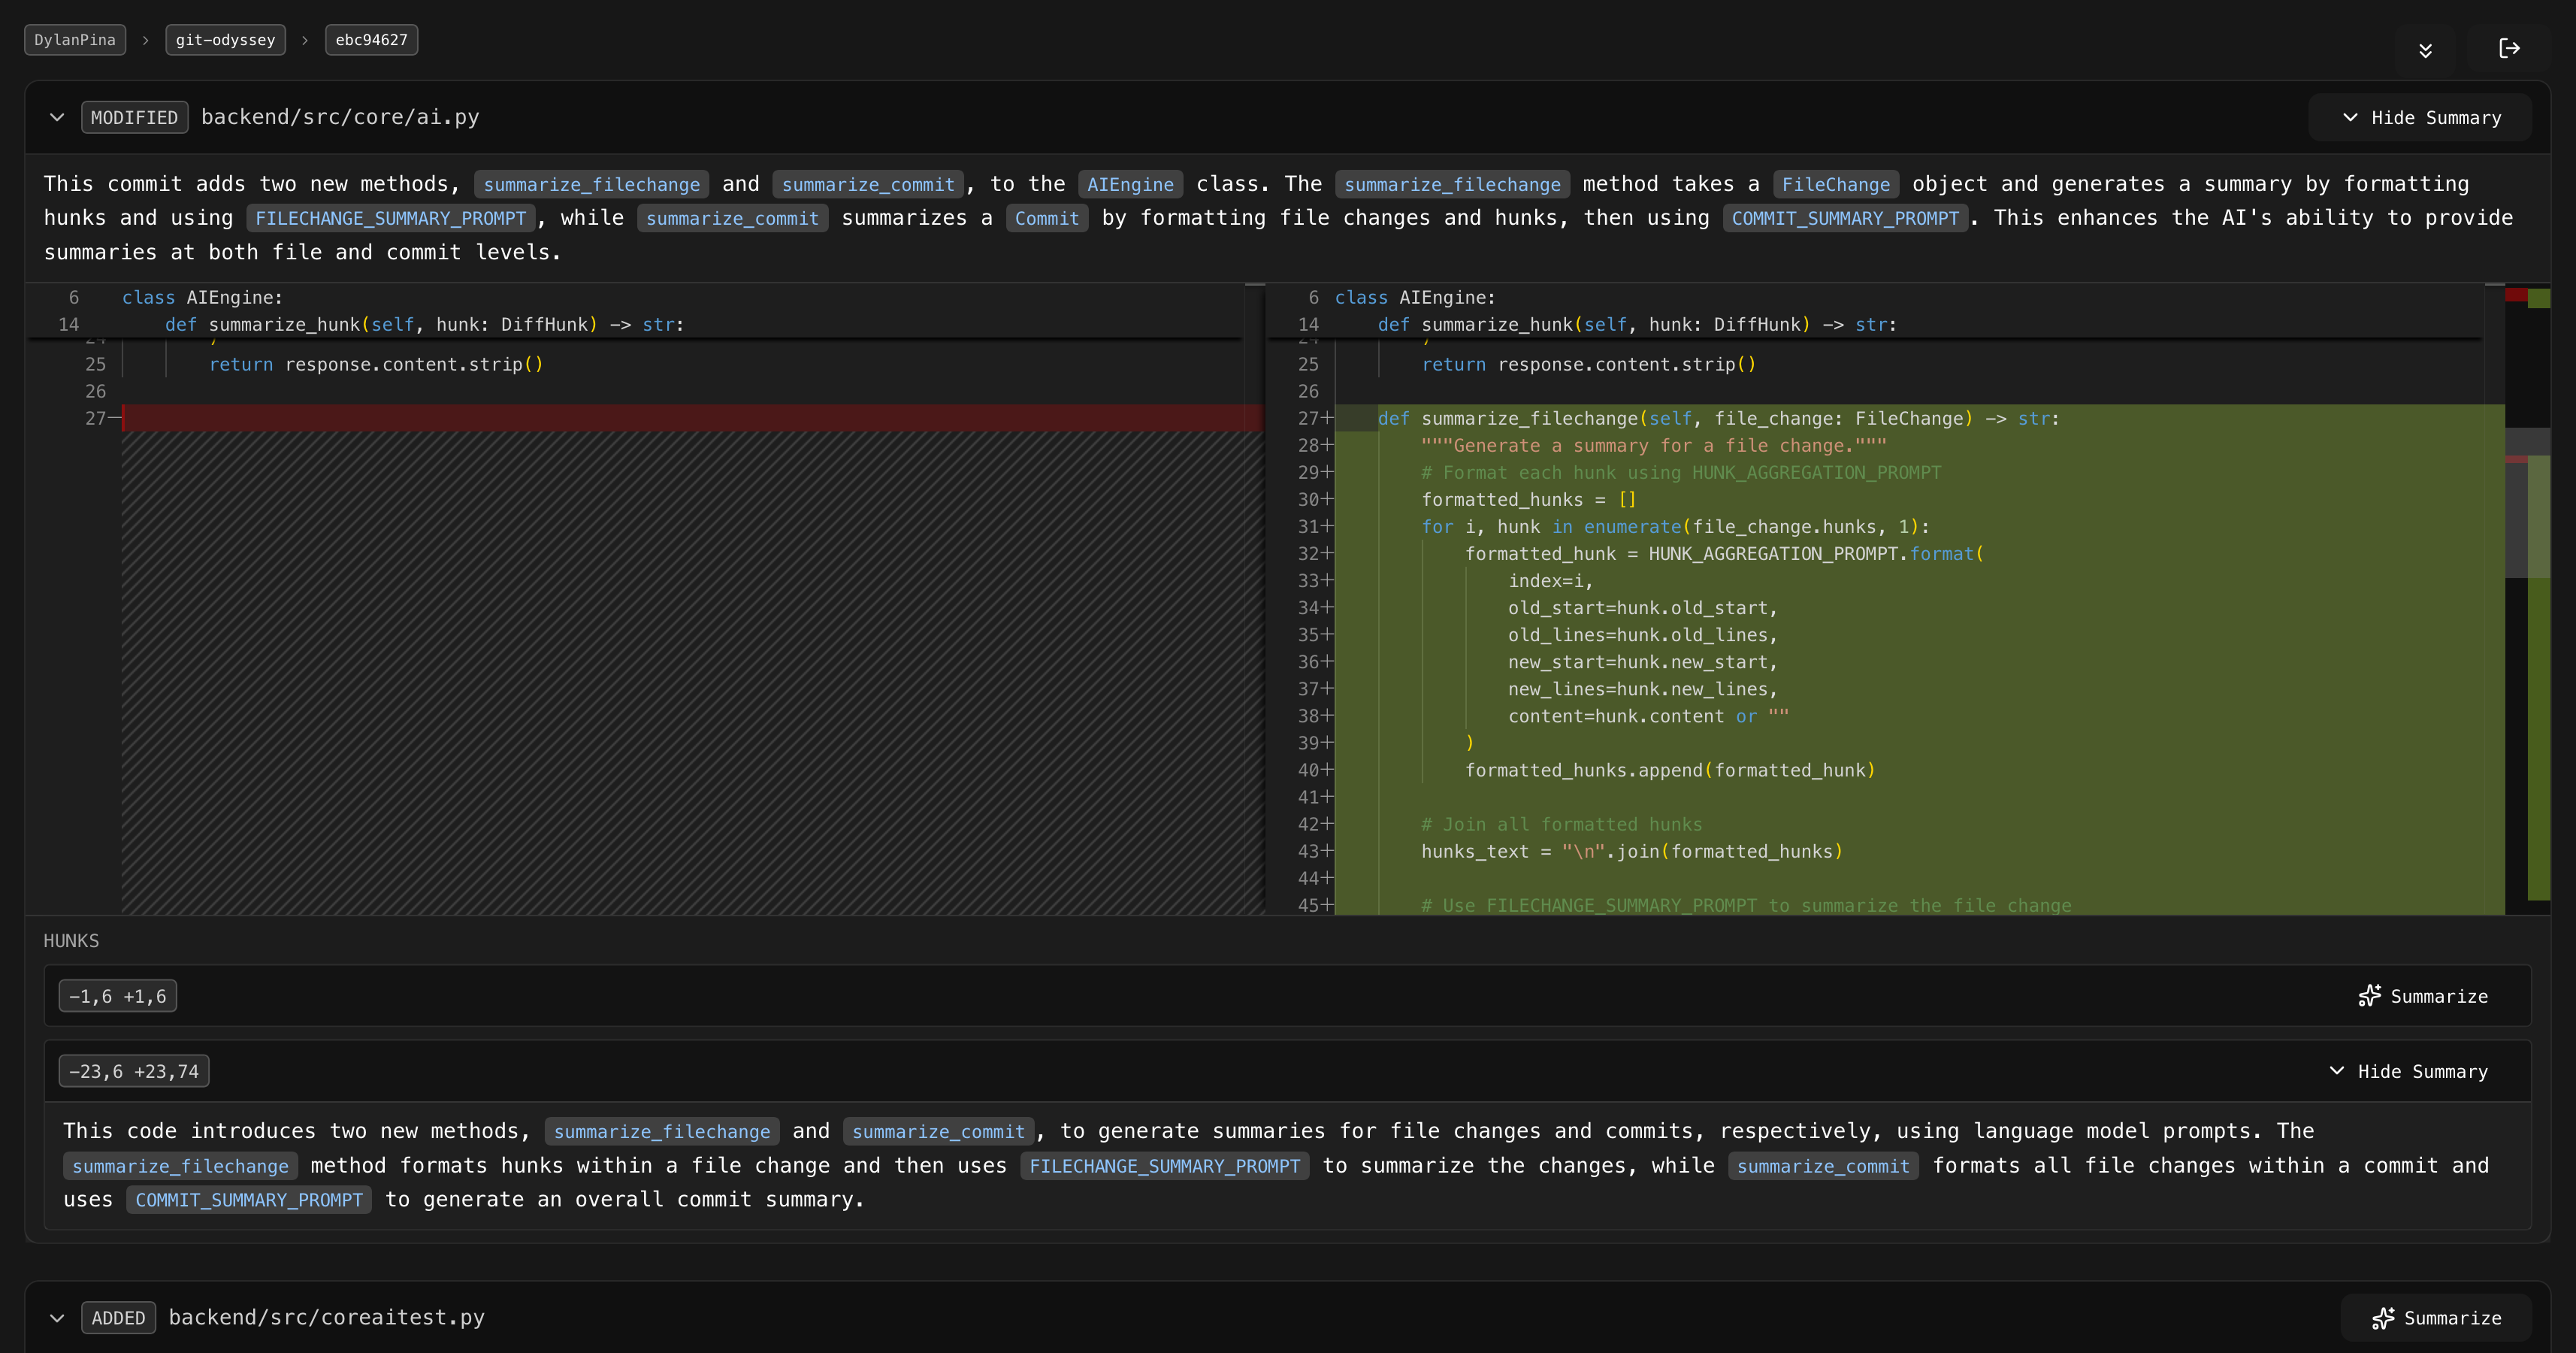The image size is (2576, 1353).
Task: Collapse the backend/src/core/ai.py file section
Action: coord(57,117)
